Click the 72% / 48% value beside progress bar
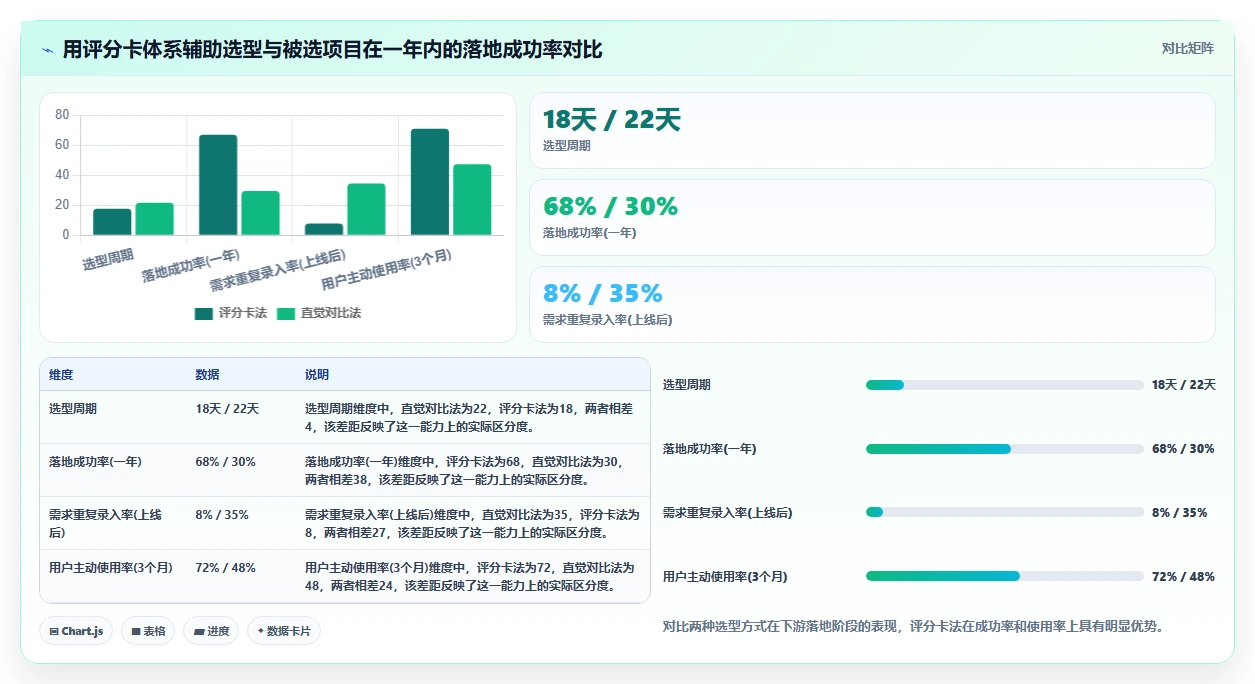The width and height of the screenshot is (1255, 684). point(1183,577)
